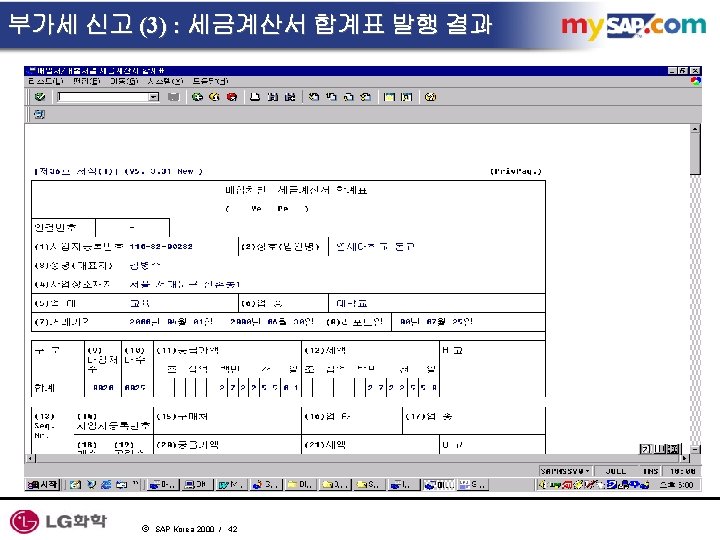720x540 pixels.
Task: Click the SAP logo icon at menu bar end
Action: click(696, 81)
